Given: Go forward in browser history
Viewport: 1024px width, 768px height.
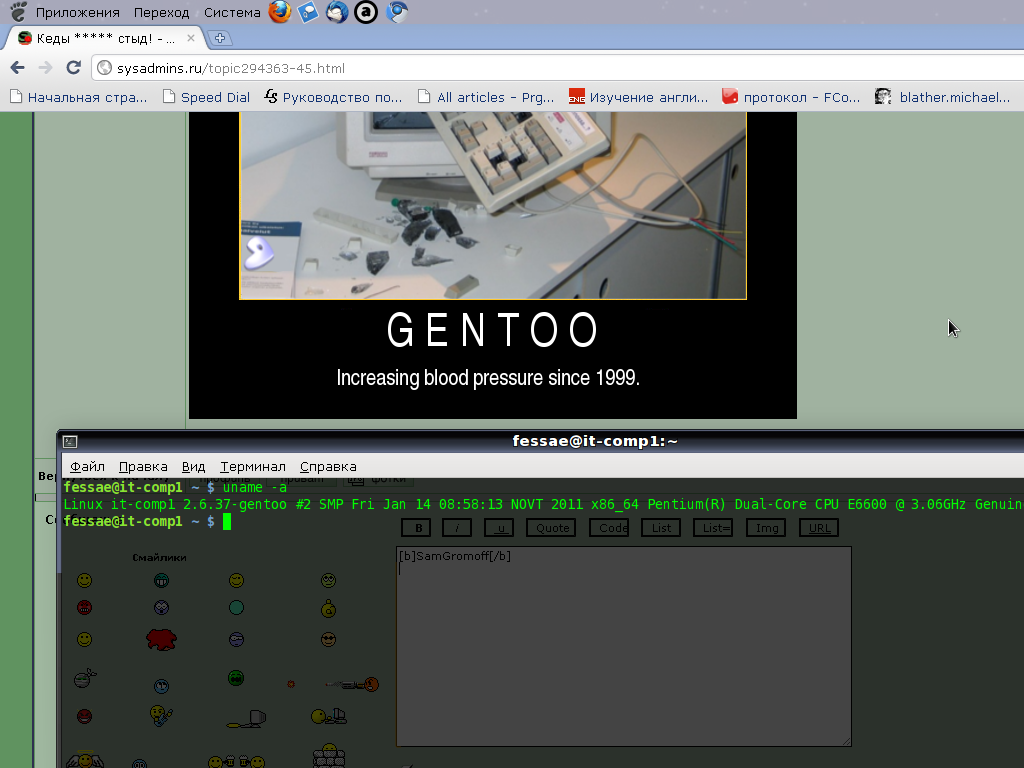Looking at the screenshot, I should [45, 67].
